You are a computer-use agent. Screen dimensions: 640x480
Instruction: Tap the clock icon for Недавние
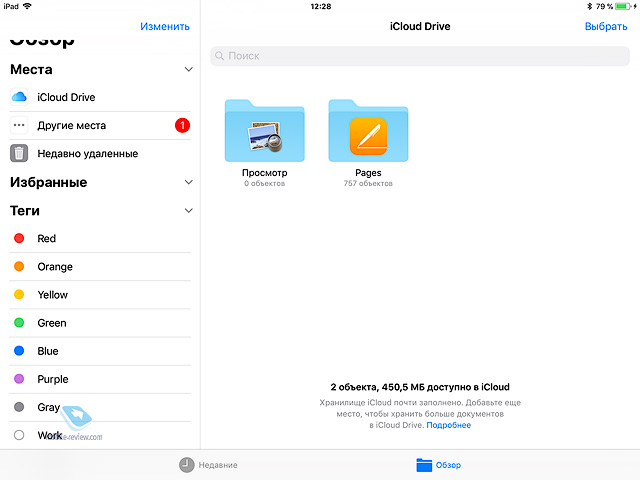187,465
